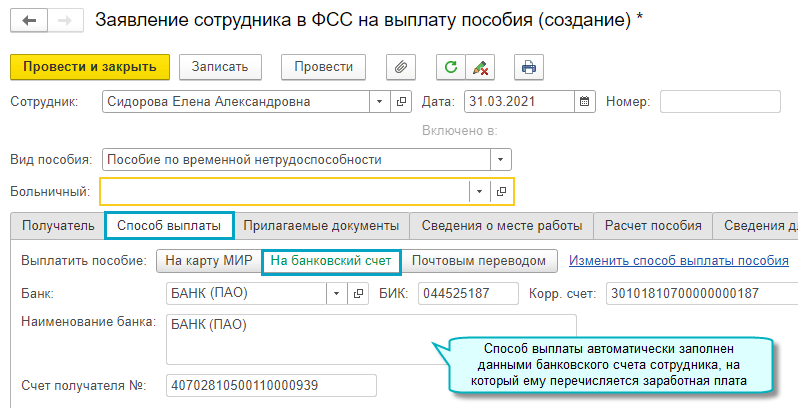The image size is (798, 408).
Task: Open the Сведения о месте работы tab
Action: pyautogui.click(x=502, y=226)
